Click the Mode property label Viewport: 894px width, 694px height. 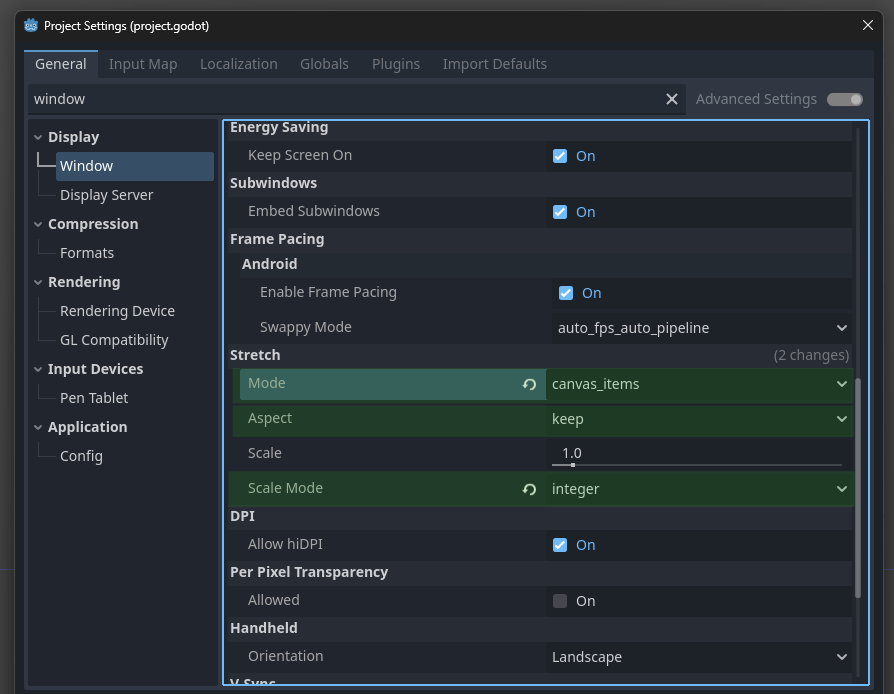[267, 383]
